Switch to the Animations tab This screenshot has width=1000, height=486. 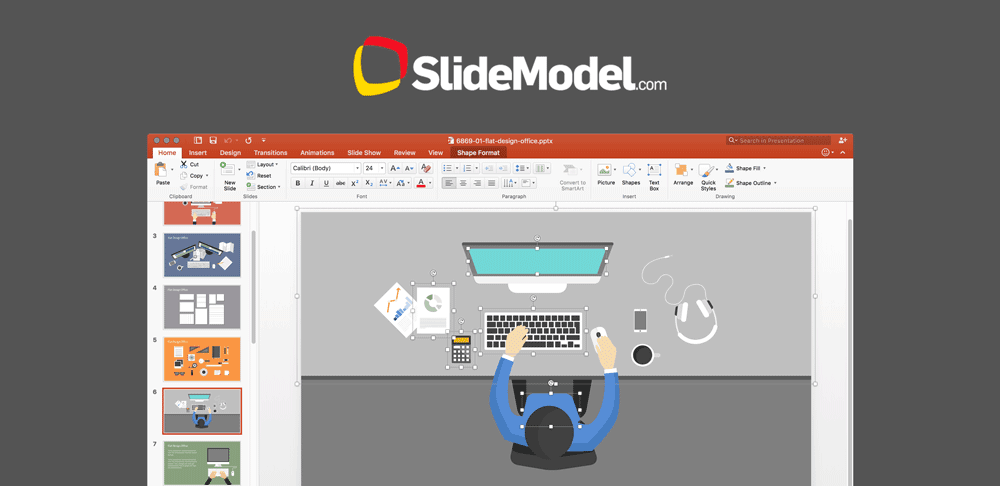(317, 153)
